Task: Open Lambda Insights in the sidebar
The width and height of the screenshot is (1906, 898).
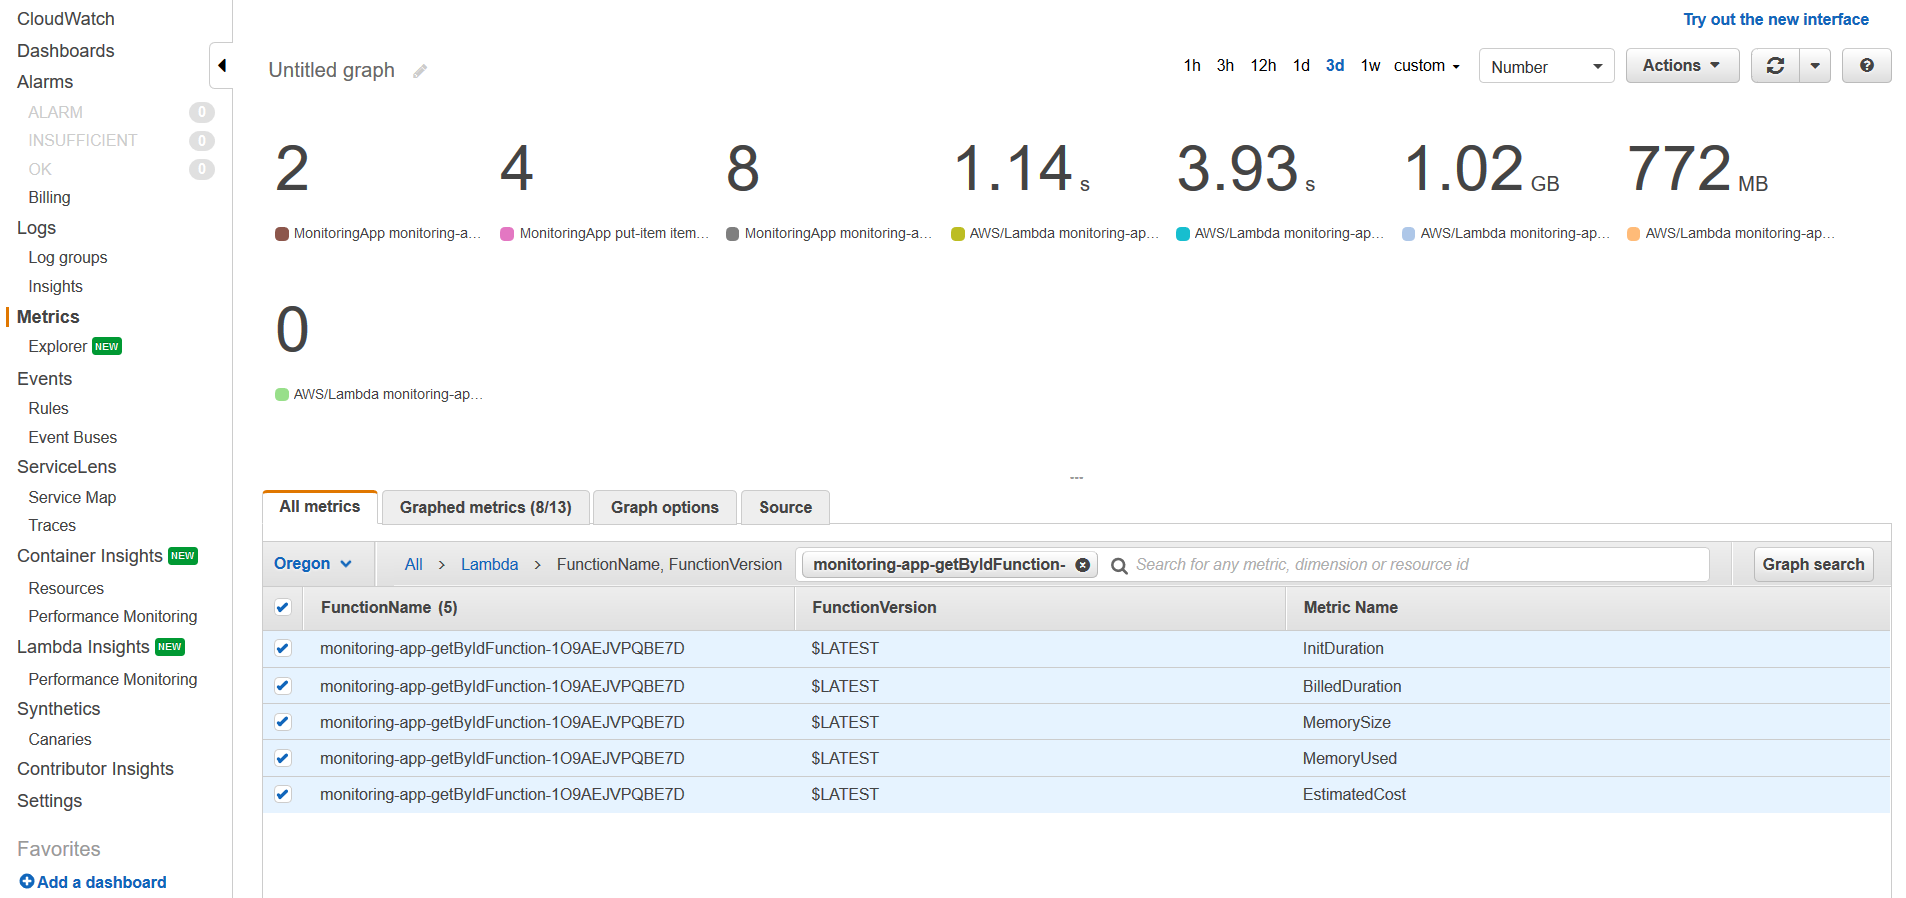Action: (x=83, y=647)
